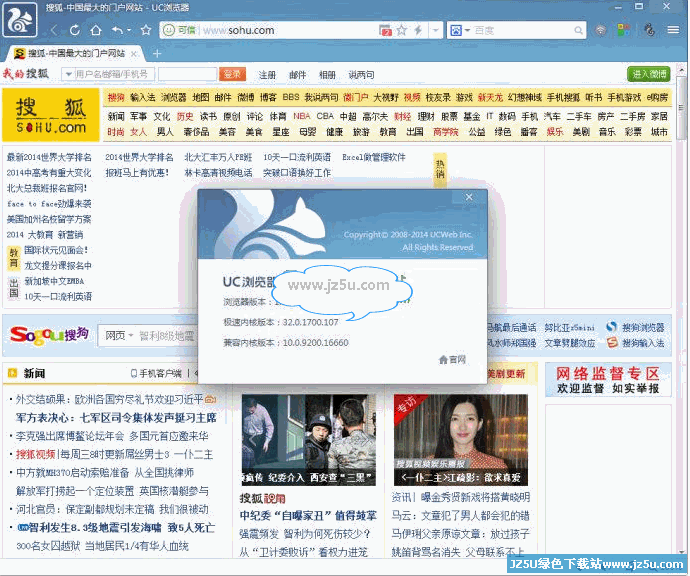The width and height of the screenshot is (690, 576).
Task: Go back with the back arrow
Action: [54, 30]
